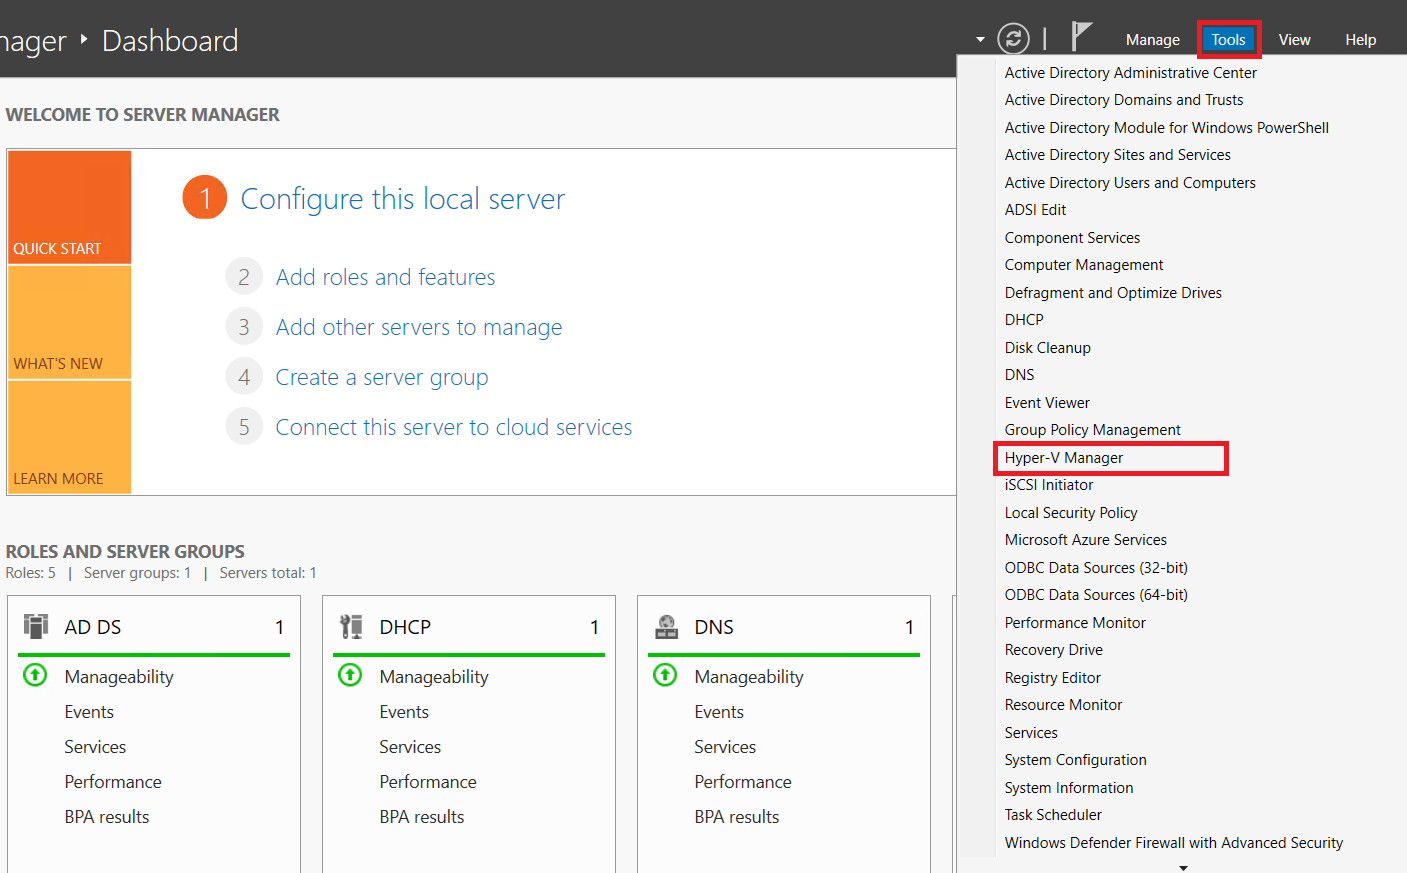Click the DNS green manageability status icon
This screenshot has height=873, width=1407.
point(665,676)
